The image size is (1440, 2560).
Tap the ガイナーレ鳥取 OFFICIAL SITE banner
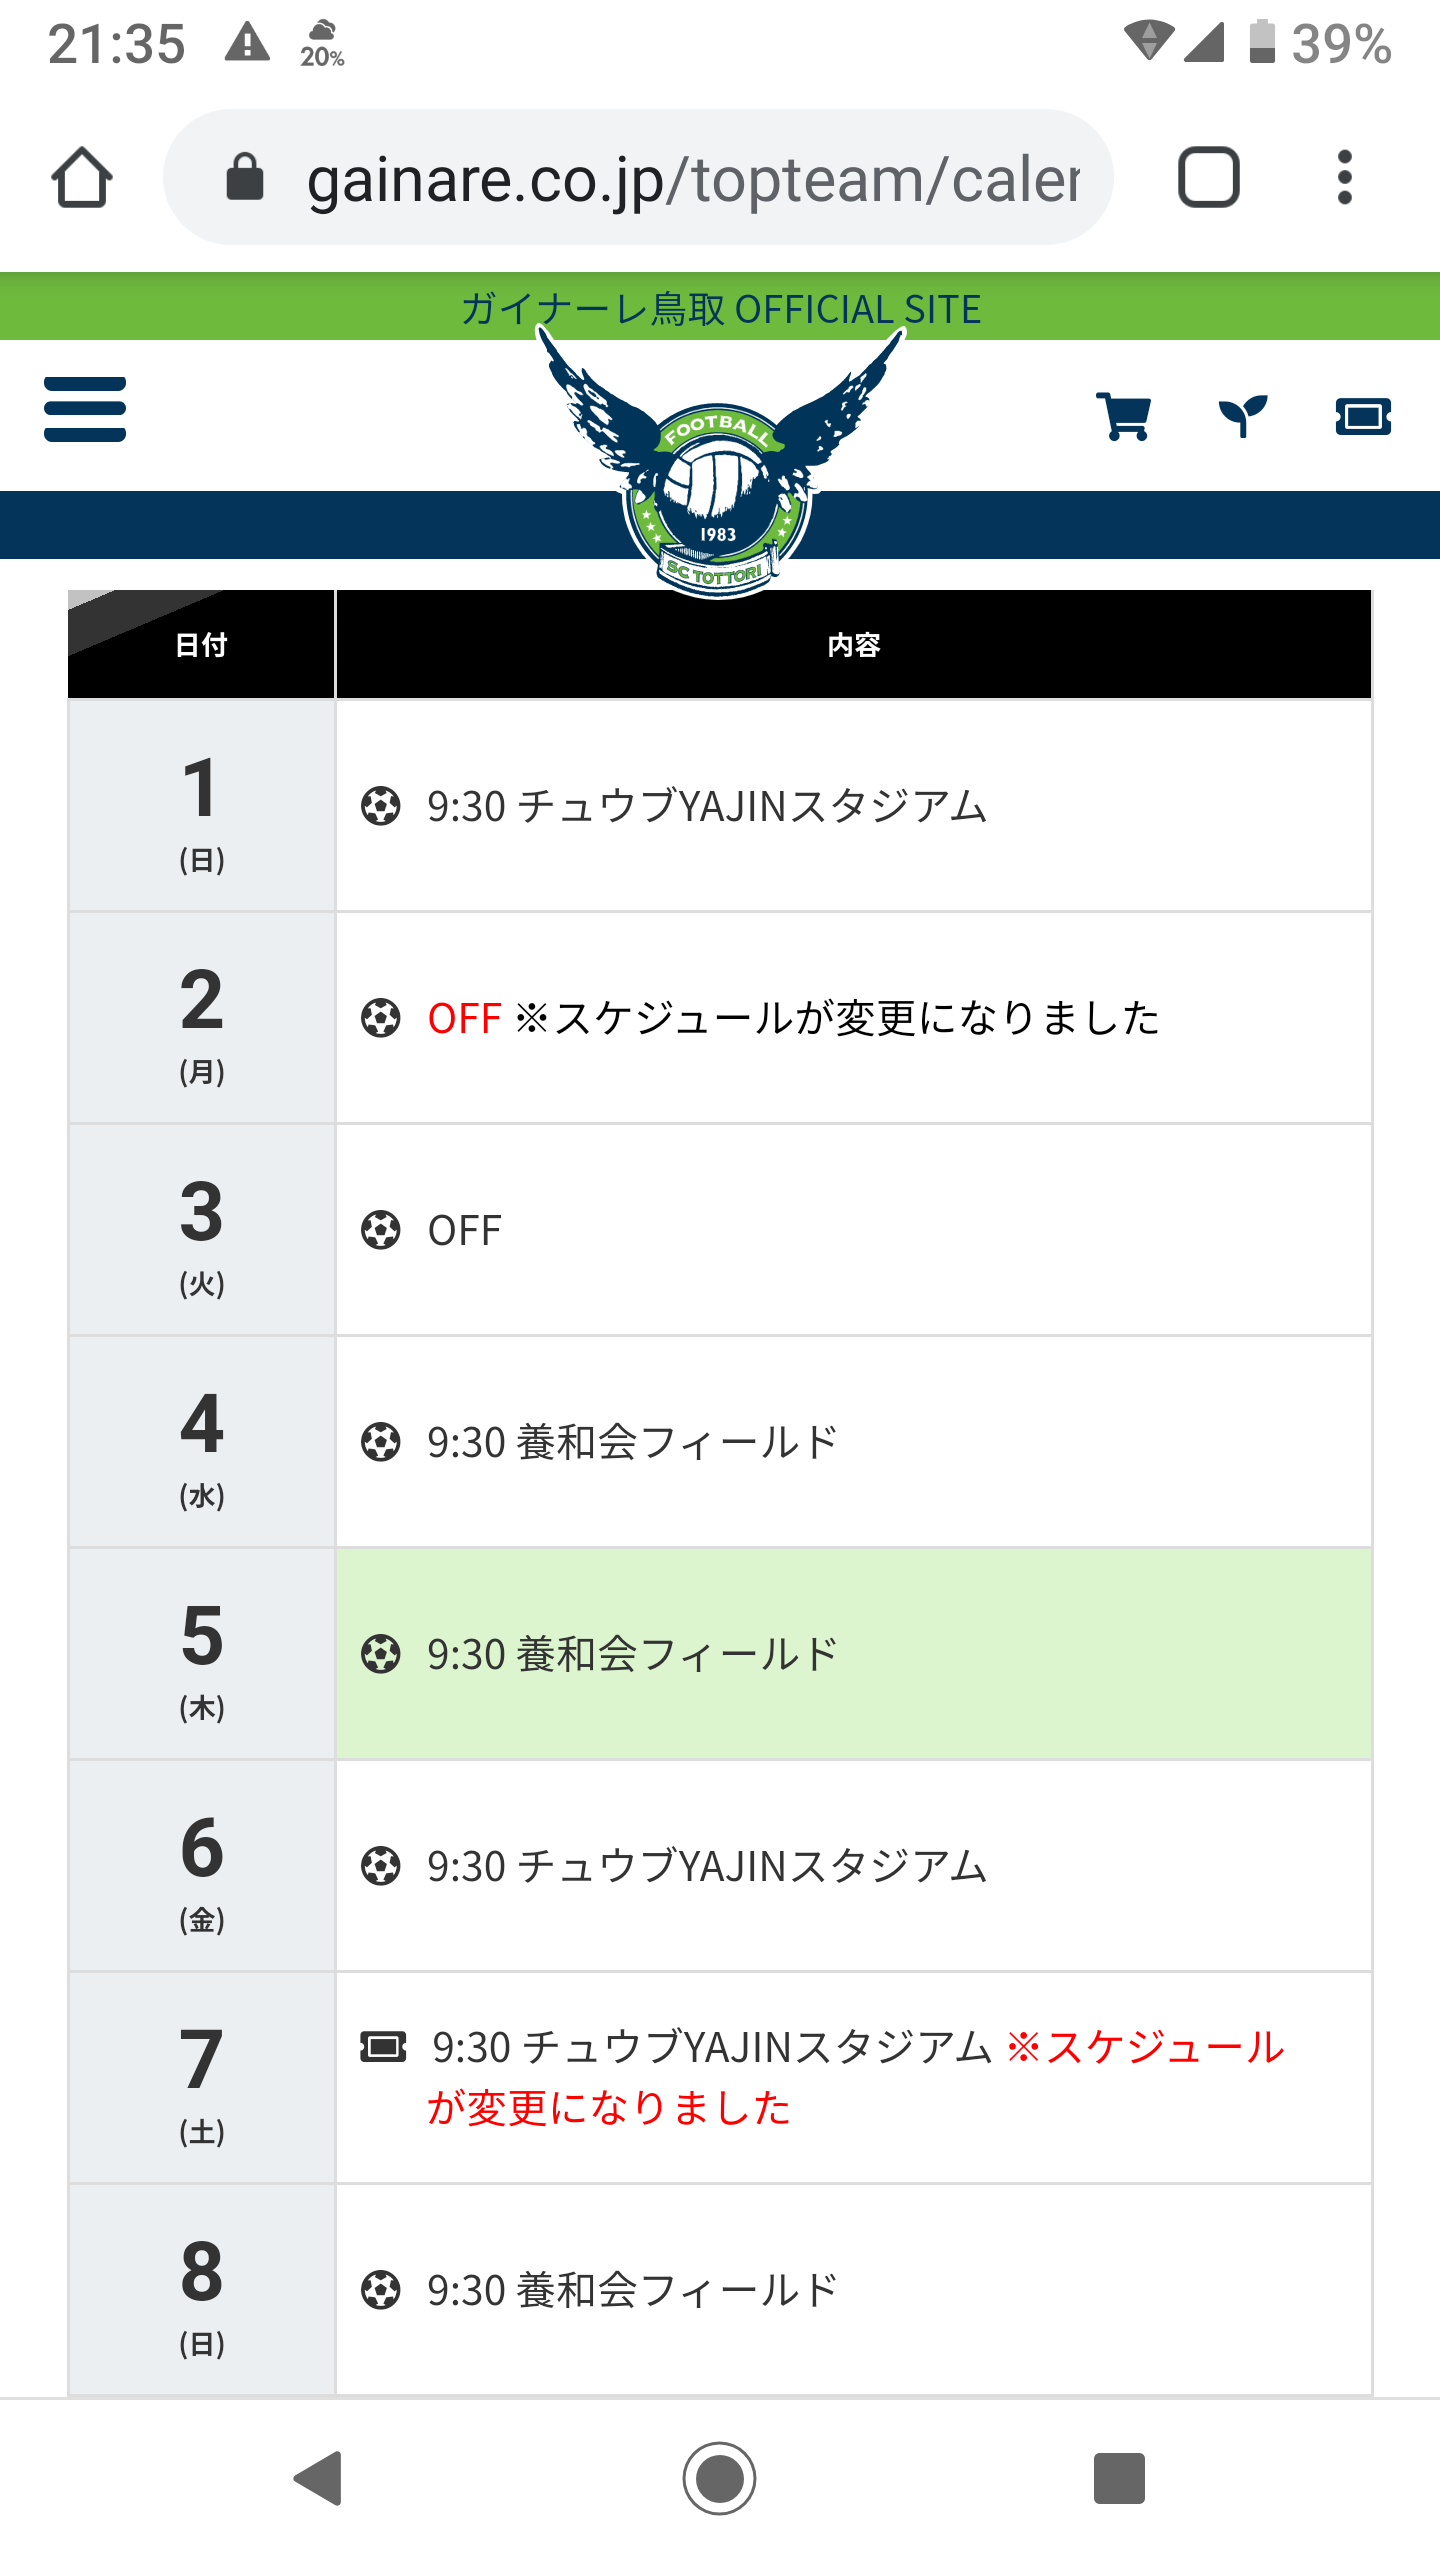(720, 308)
